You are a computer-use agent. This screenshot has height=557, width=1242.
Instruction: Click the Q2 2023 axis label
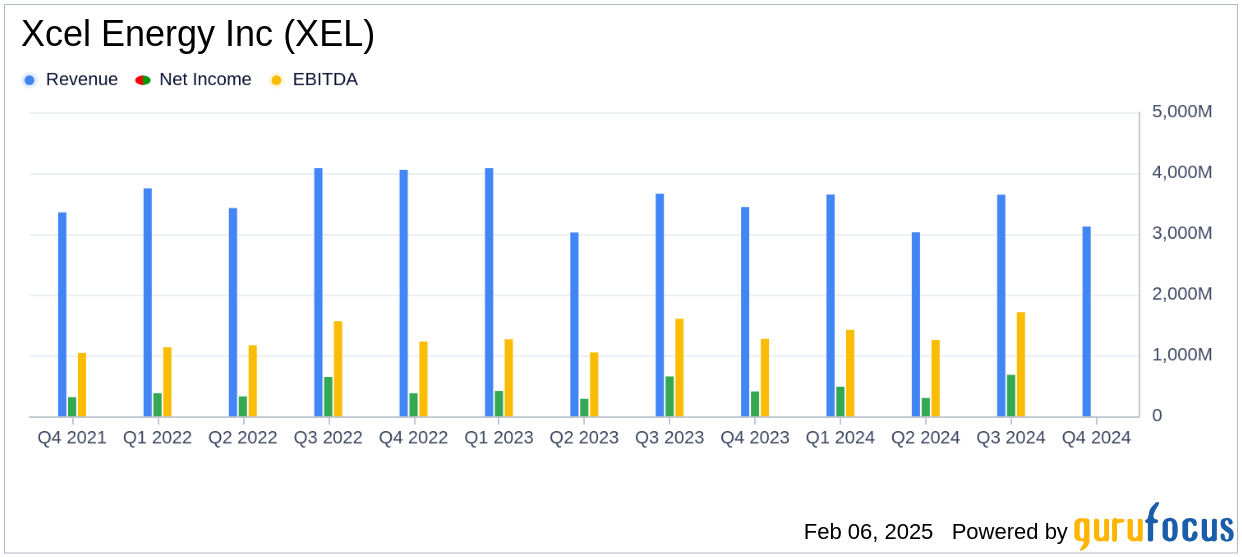584,438
